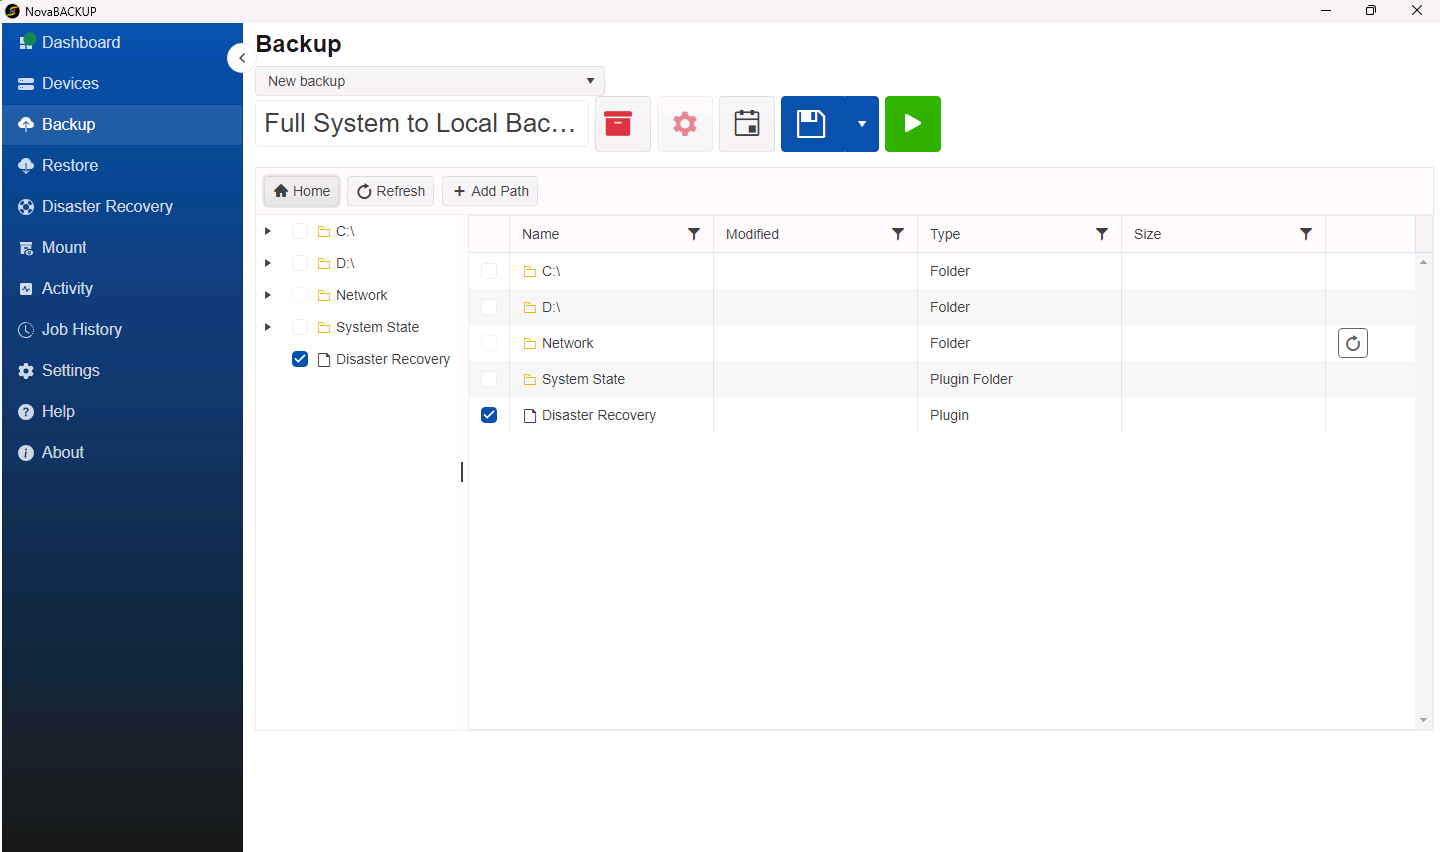
Task: Click the Disaster Recovery file icon in table
Action: coord(530,415)
